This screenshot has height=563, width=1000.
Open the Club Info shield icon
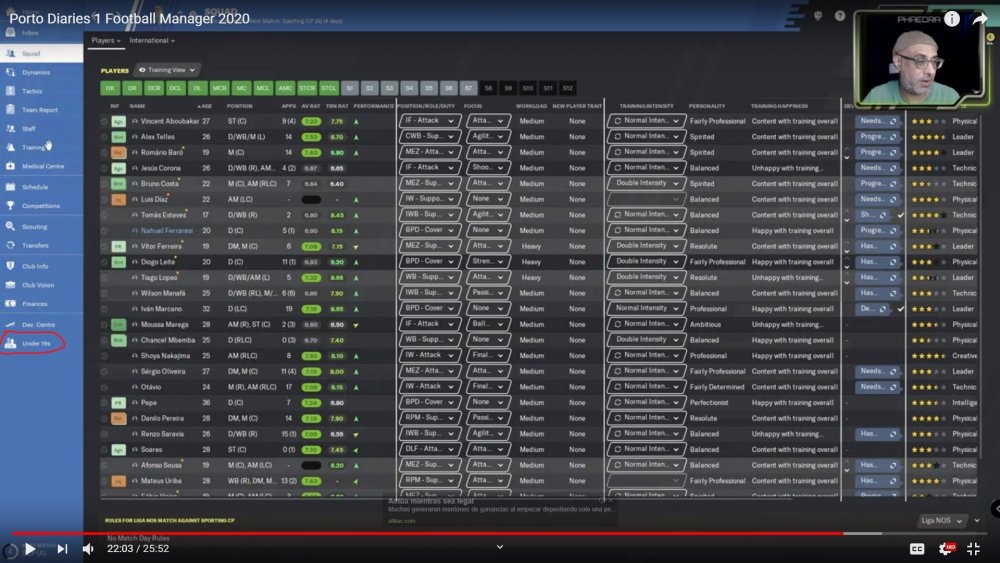pyautogui.click(x=10, y=266)
